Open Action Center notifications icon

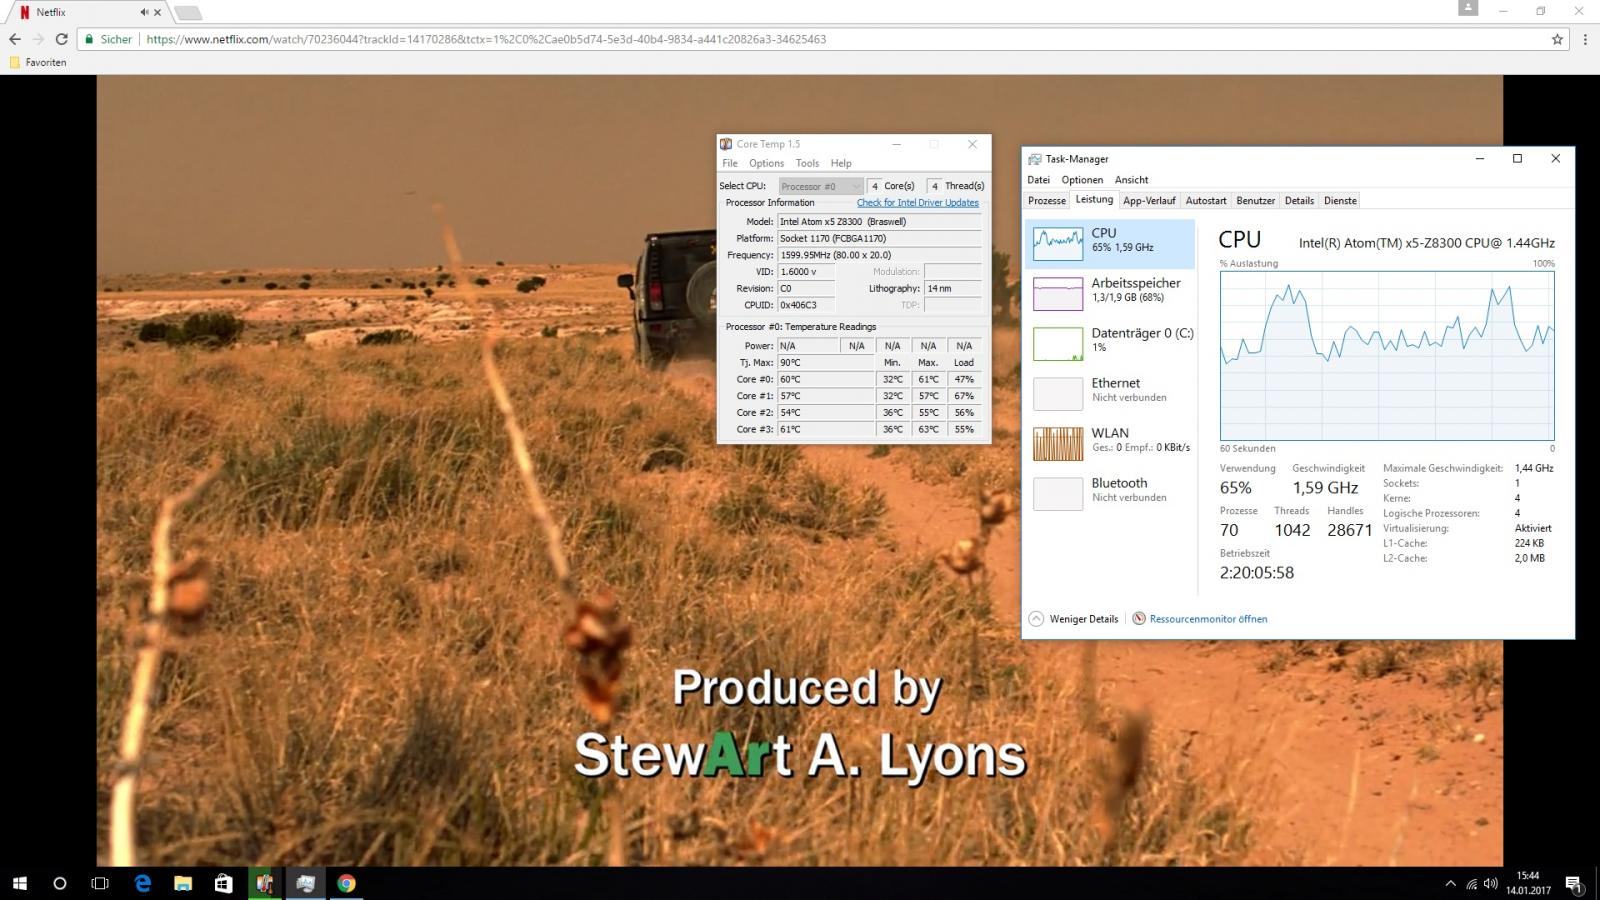[x=1574, y=883]
